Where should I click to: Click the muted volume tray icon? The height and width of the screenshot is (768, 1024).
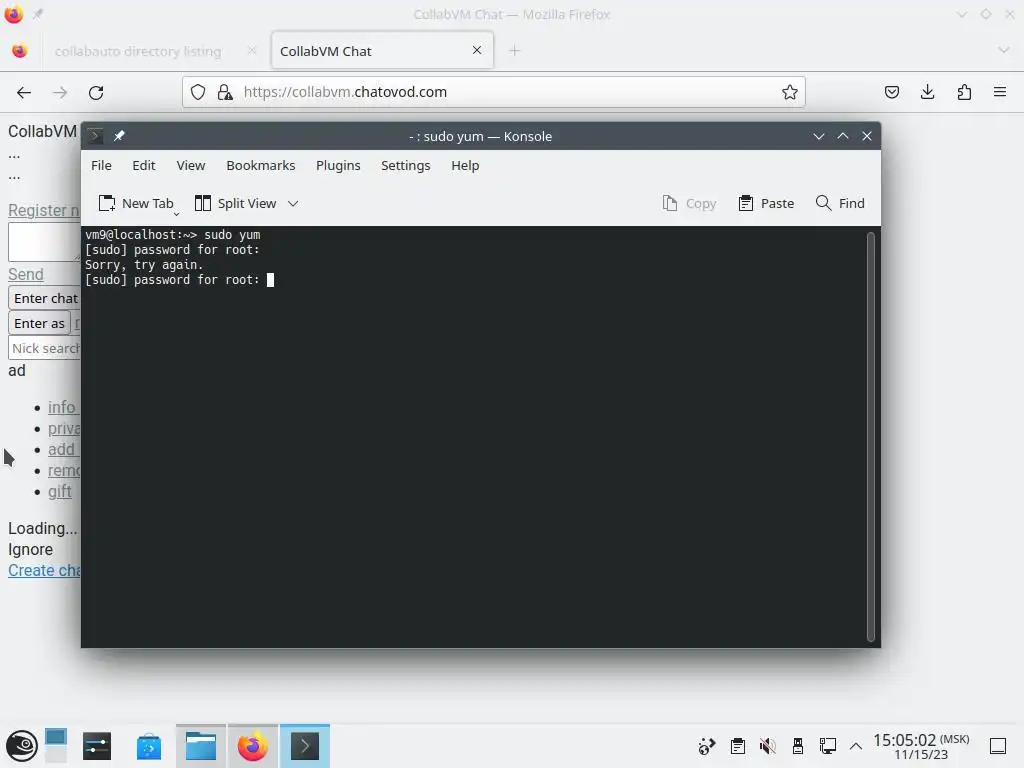tap(768, 746)
